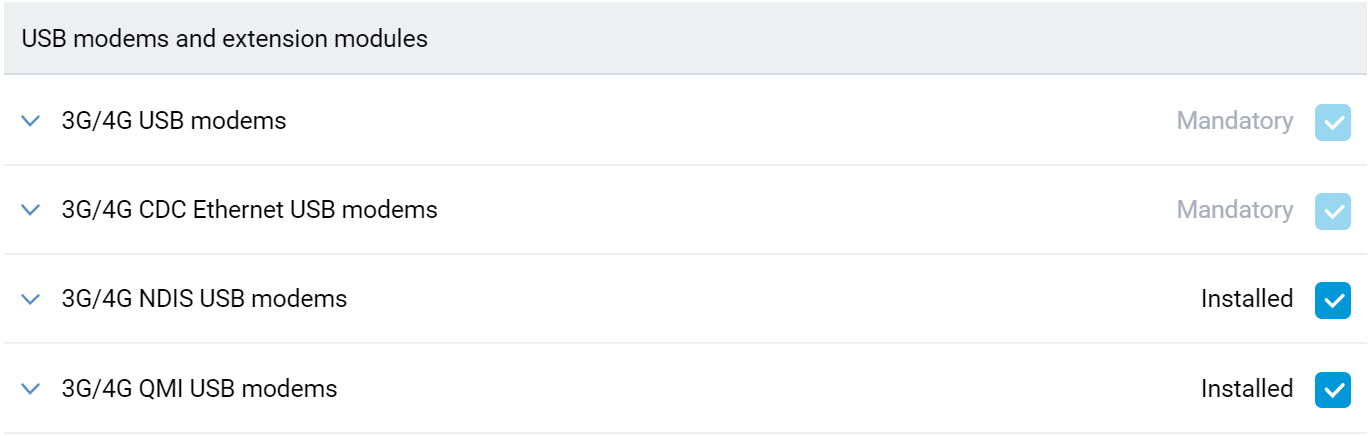Expand the 3G/4G USB modems chevron

(x=31, y=121)
